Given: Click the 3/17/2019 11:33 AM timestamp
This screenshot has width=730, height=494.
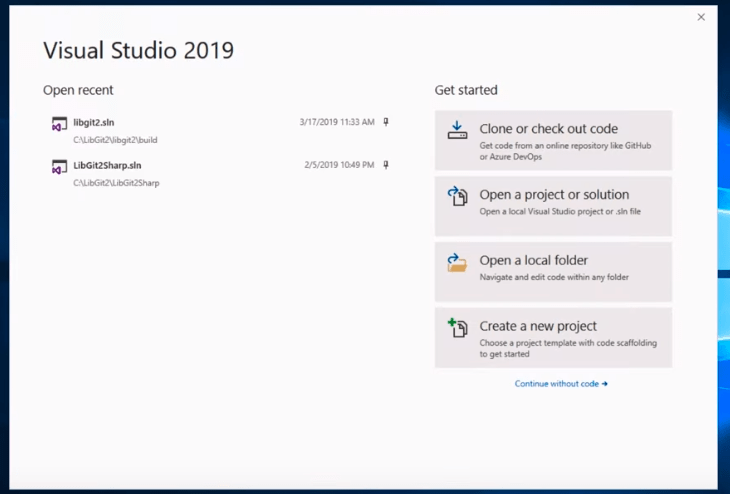Looking at the screenshot, I should tap(337, 122).
